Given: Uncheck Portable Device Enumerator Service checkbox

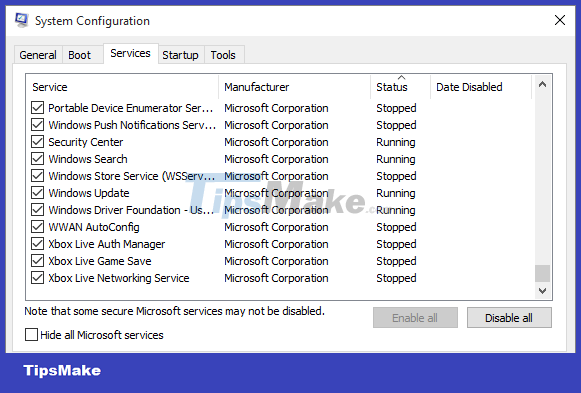Looking at the screenshot, I should tap(37, 108).
